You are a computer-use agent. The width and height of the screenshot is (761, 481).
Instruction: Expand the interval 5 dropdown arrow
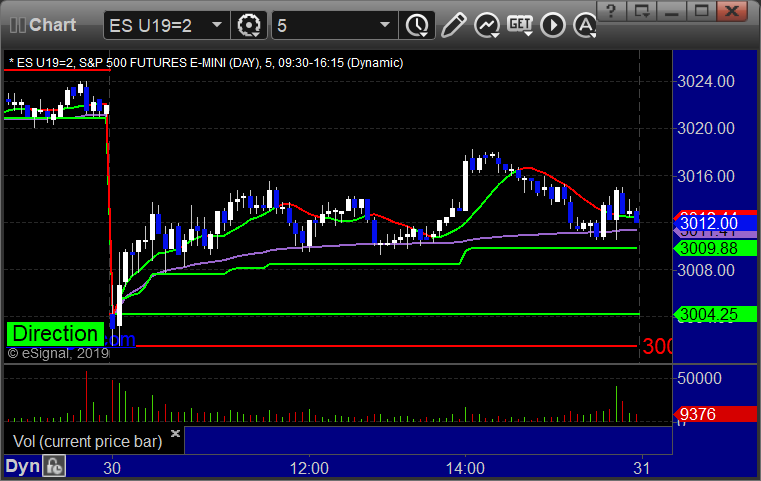pos(385,25)
